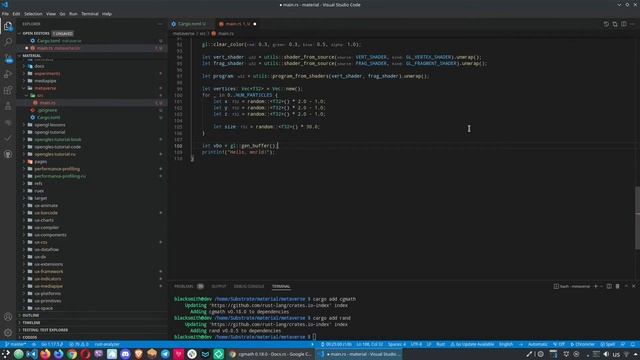This screenshot has width=640, height=360.
Task: Open .gitignore in the file tree
Action: click(93, 110)
